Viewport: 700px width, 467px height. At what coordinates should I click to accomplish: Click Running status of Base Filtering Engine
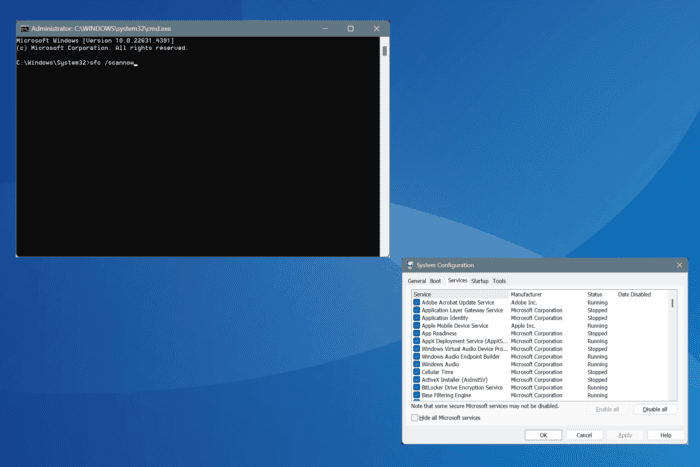click(x=597, y=396)
